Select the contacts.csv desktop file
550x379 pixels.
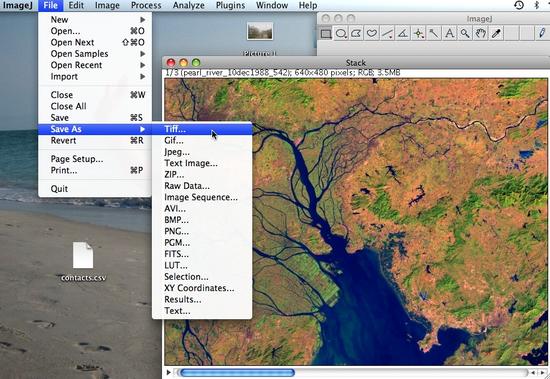[83, 261]
